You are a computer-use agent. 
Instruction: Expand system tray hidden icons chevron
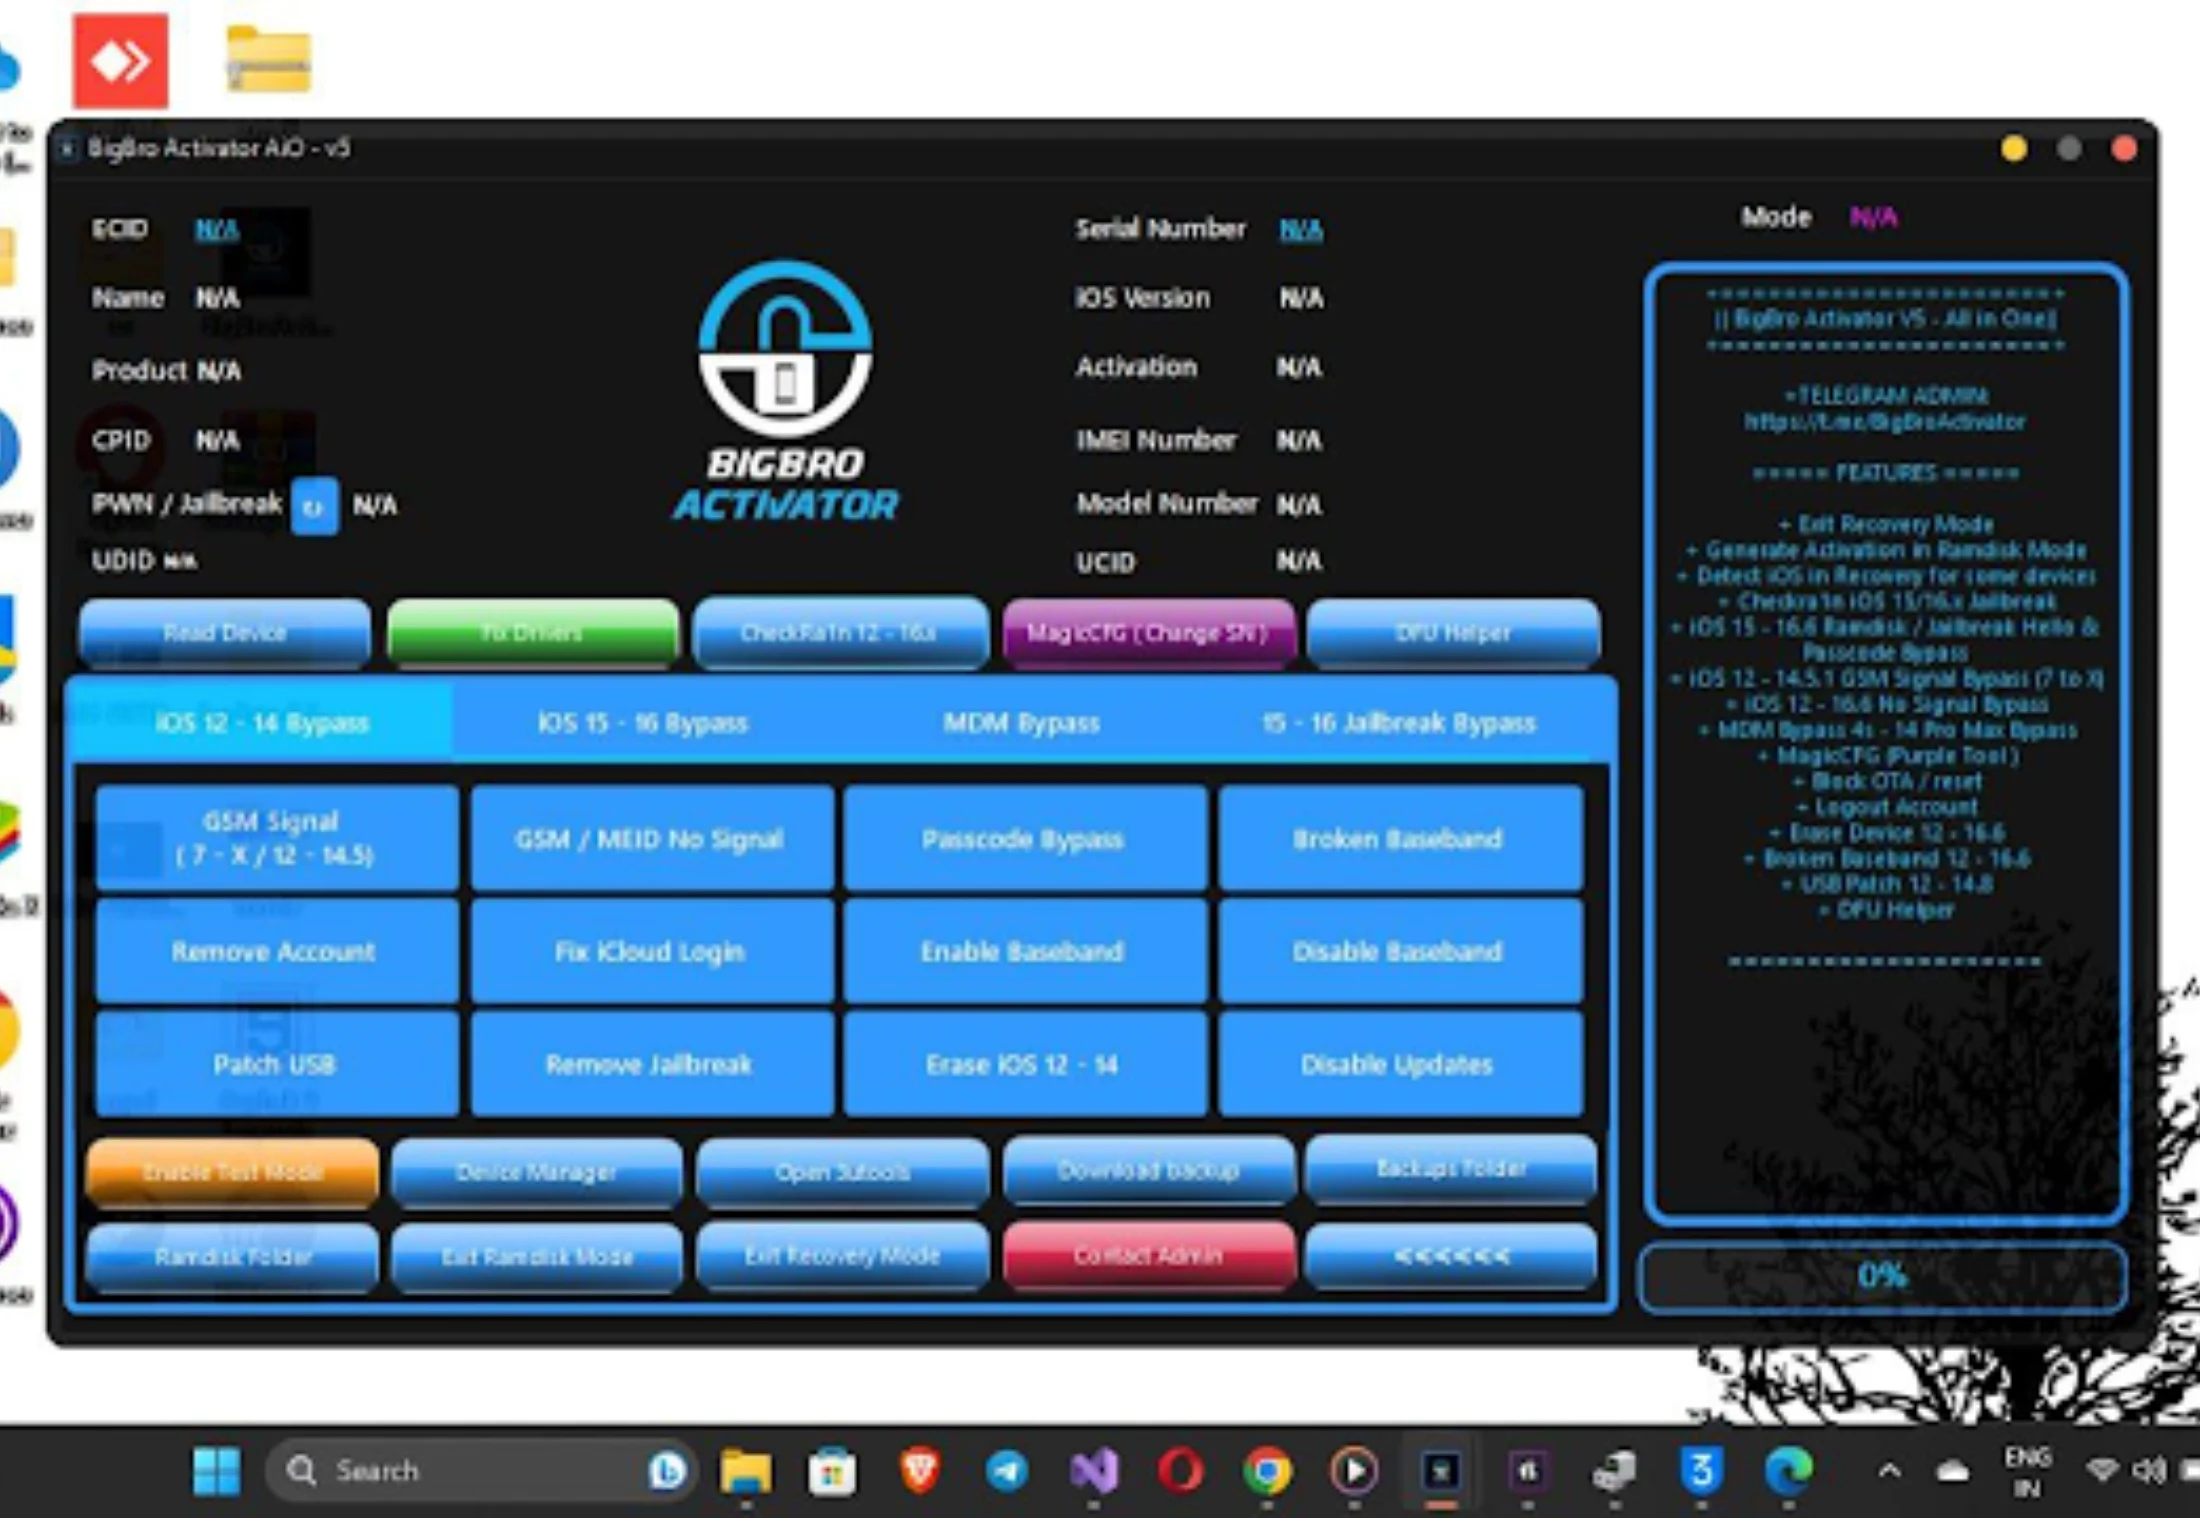point(1889,1470)
